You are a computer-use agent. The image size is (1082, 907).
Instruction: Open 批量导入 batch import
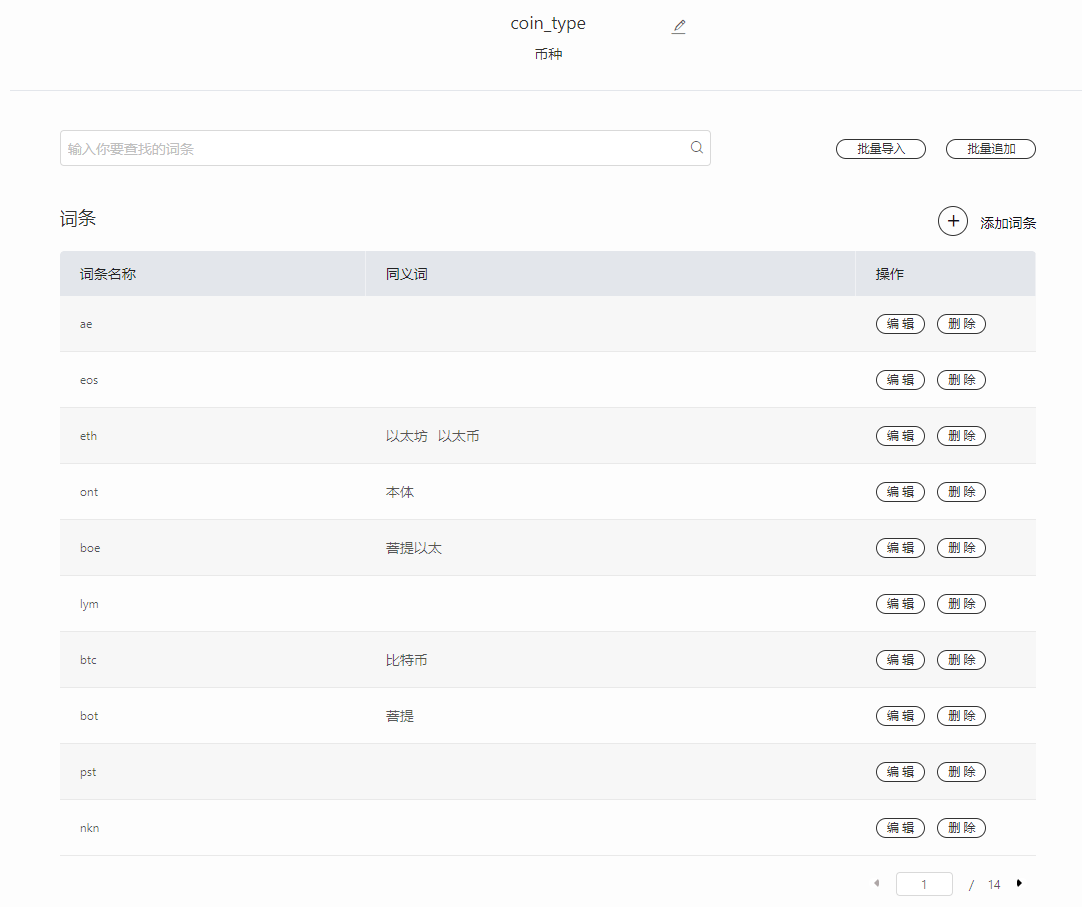[x=881, y=148]
